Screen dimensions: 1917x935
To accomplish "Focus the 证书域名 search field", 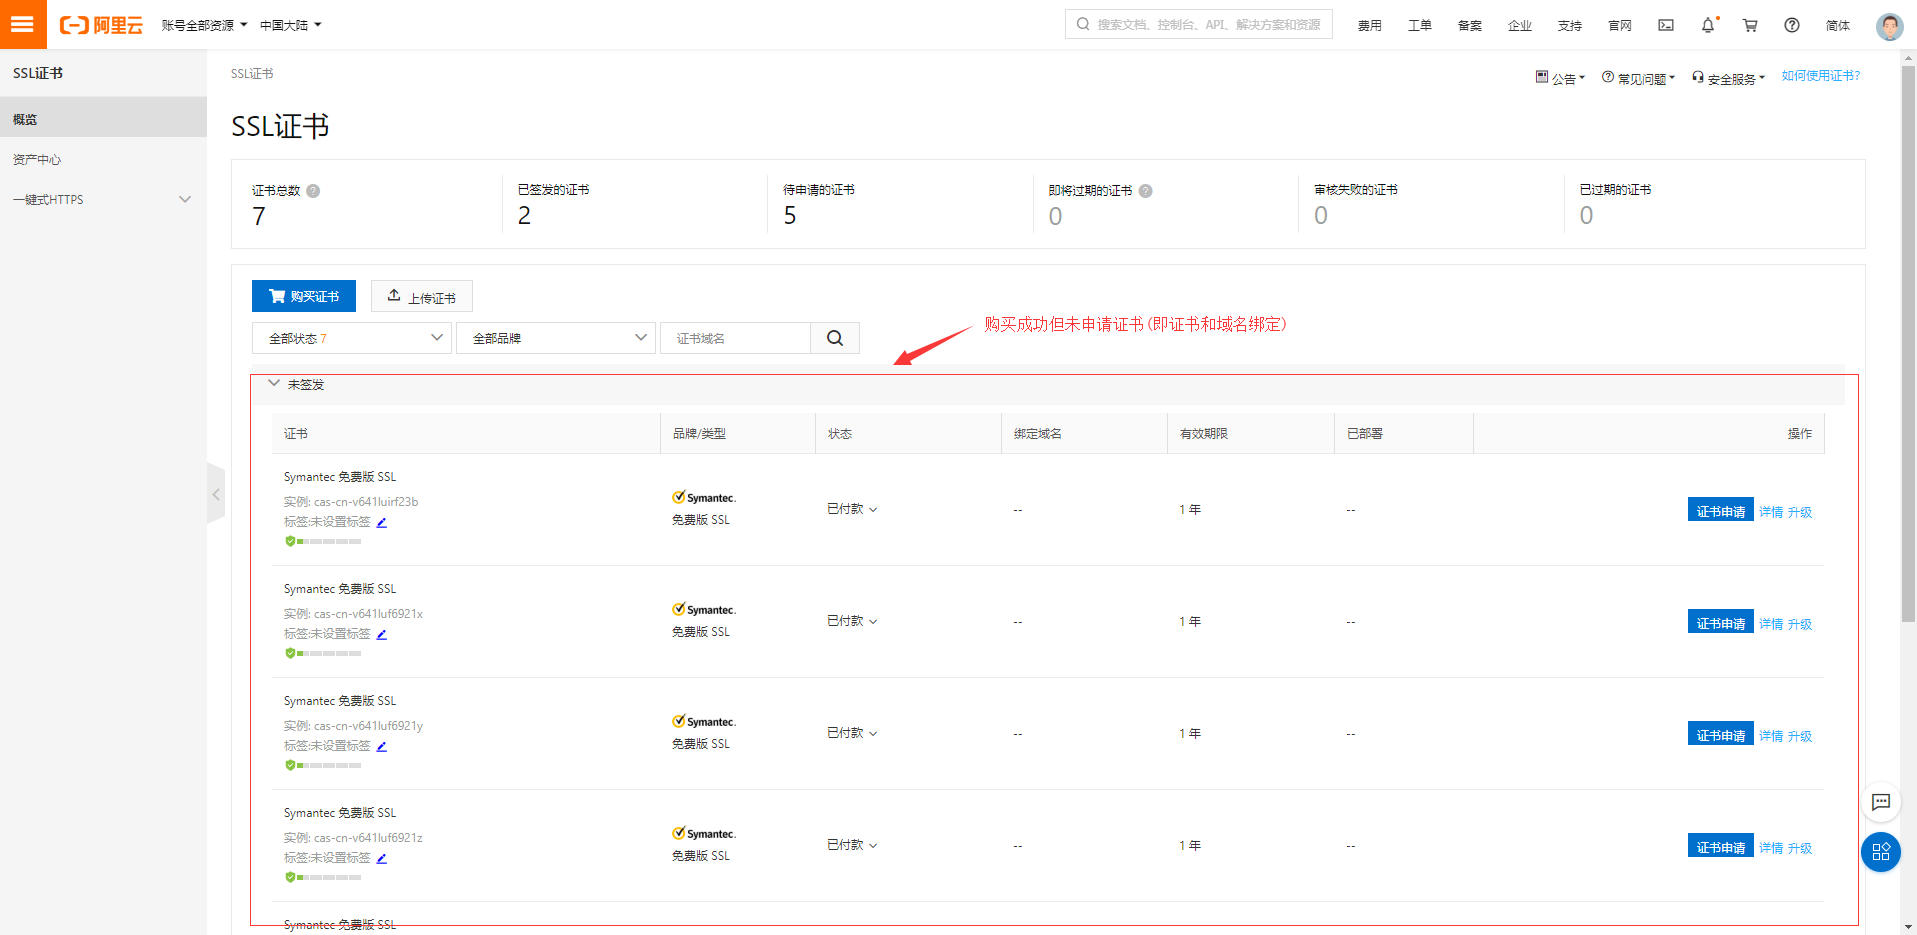I will [x=735, y=338].
